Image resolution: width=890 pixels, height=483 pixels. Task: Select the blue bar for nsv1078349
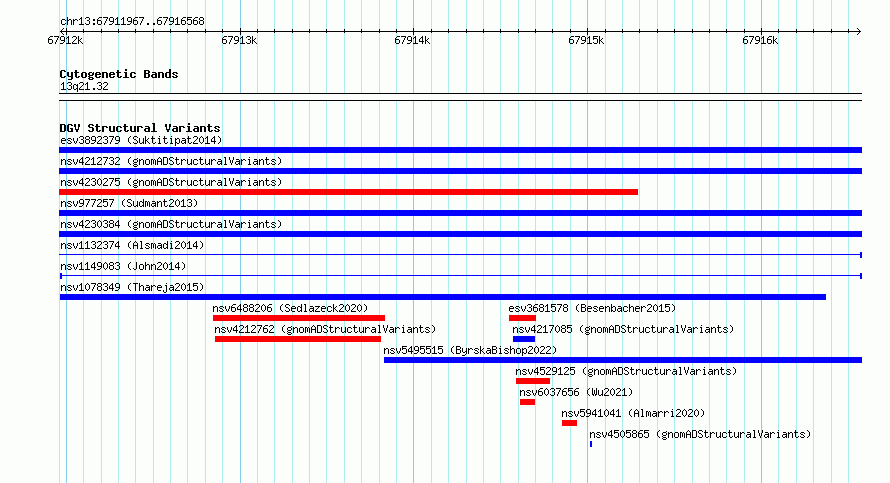(443, 297)
